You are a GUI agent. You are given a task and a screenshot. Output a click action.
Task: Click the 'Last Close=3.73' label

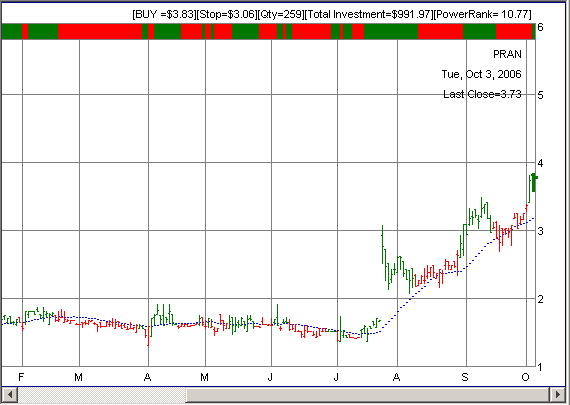click(x=482, y=94)
